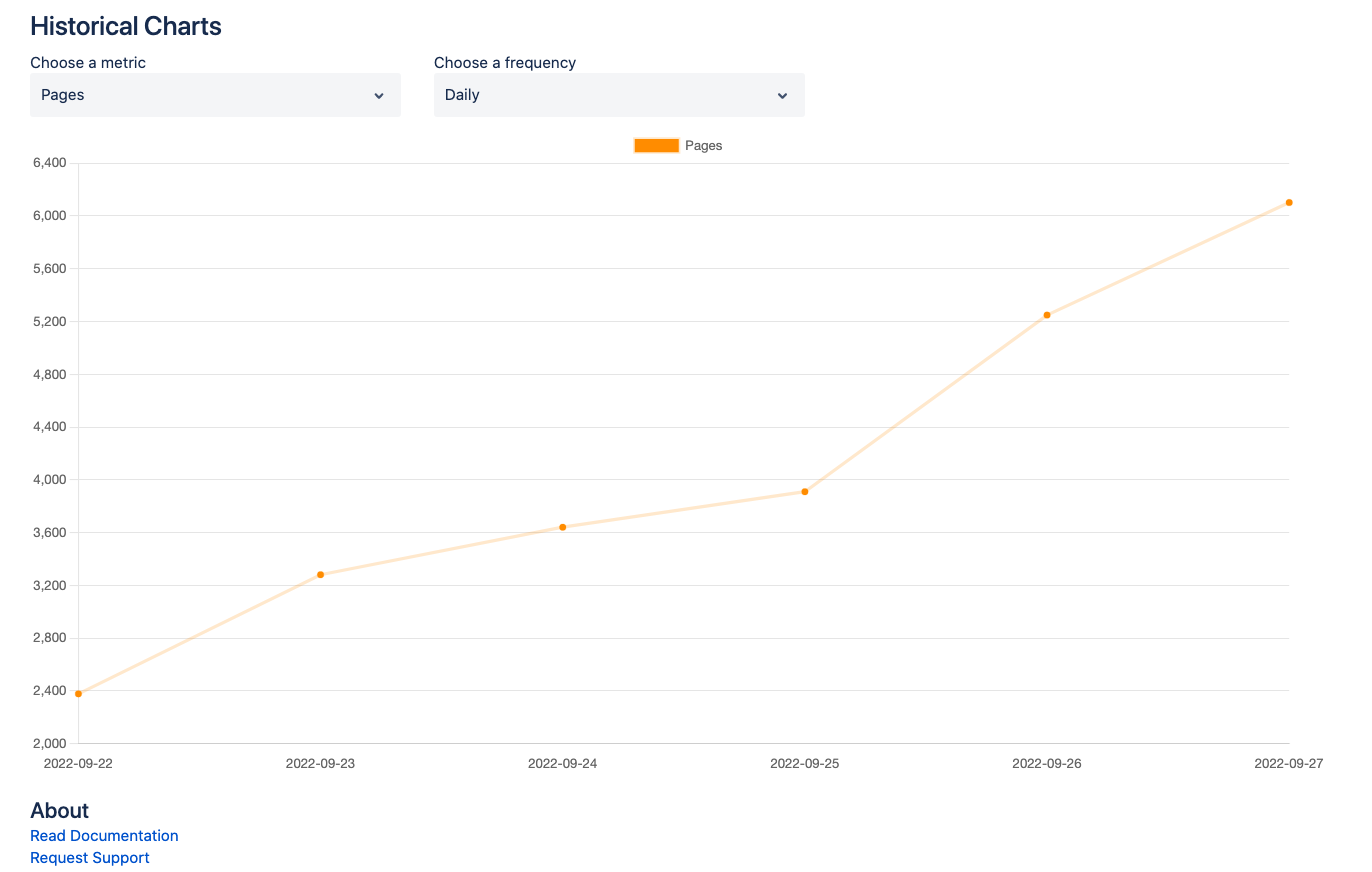The height and width of the screenshot is (872, 1372).
Task: Select the data point for 2022-09-27
Action: [1289, 203]
